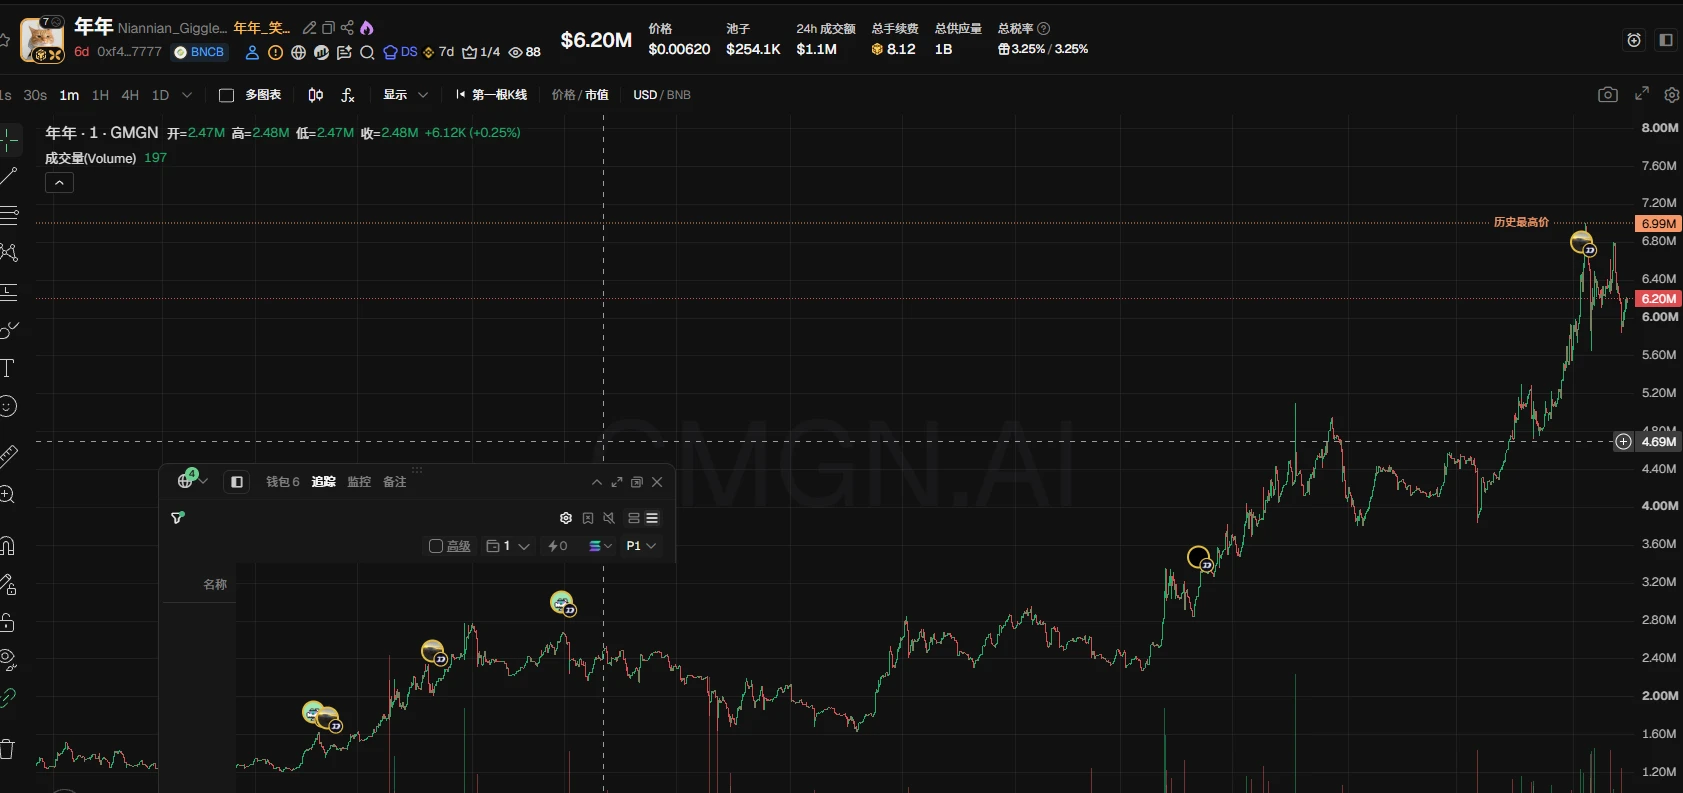This screenshot has width=1683, height=793.
Task: Open the emoji sticker tool in left toolbar
Action: pyautogui.click(x=7, y=406)
